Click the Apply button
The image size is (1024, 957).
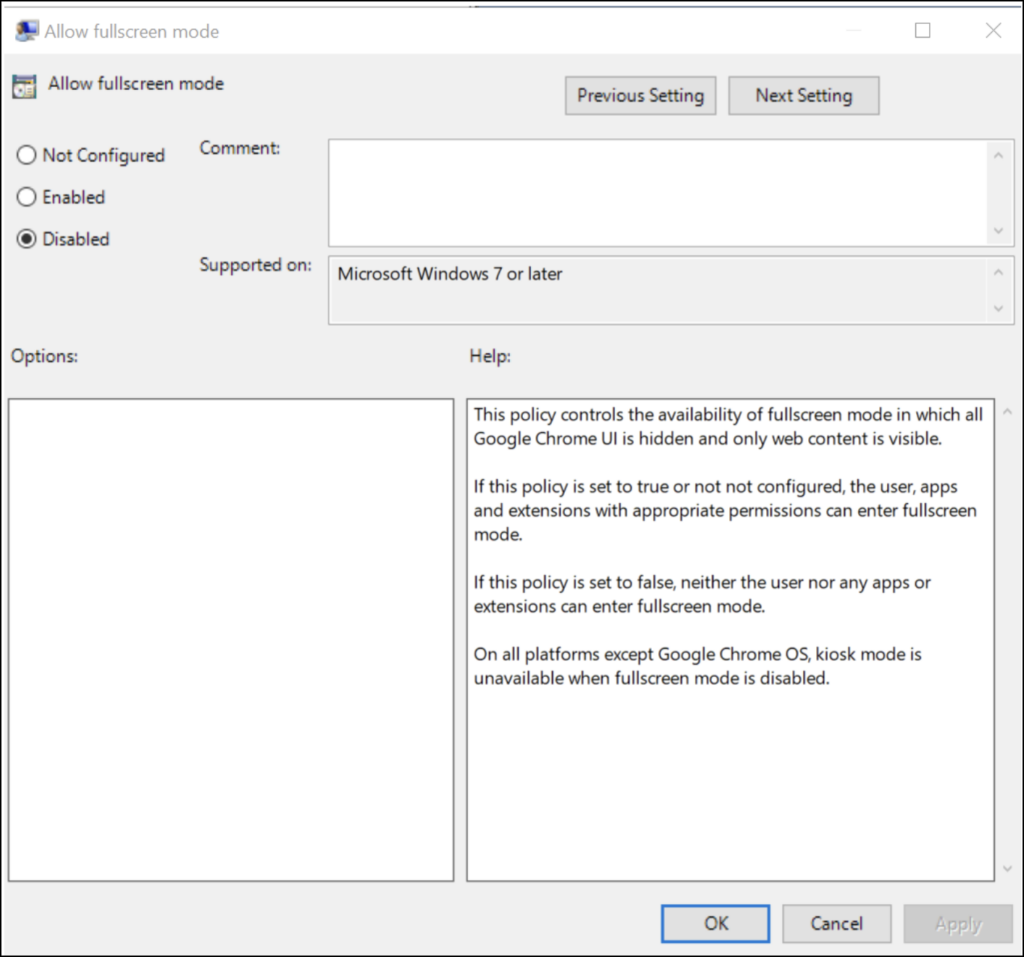click(x=957, y=923)
